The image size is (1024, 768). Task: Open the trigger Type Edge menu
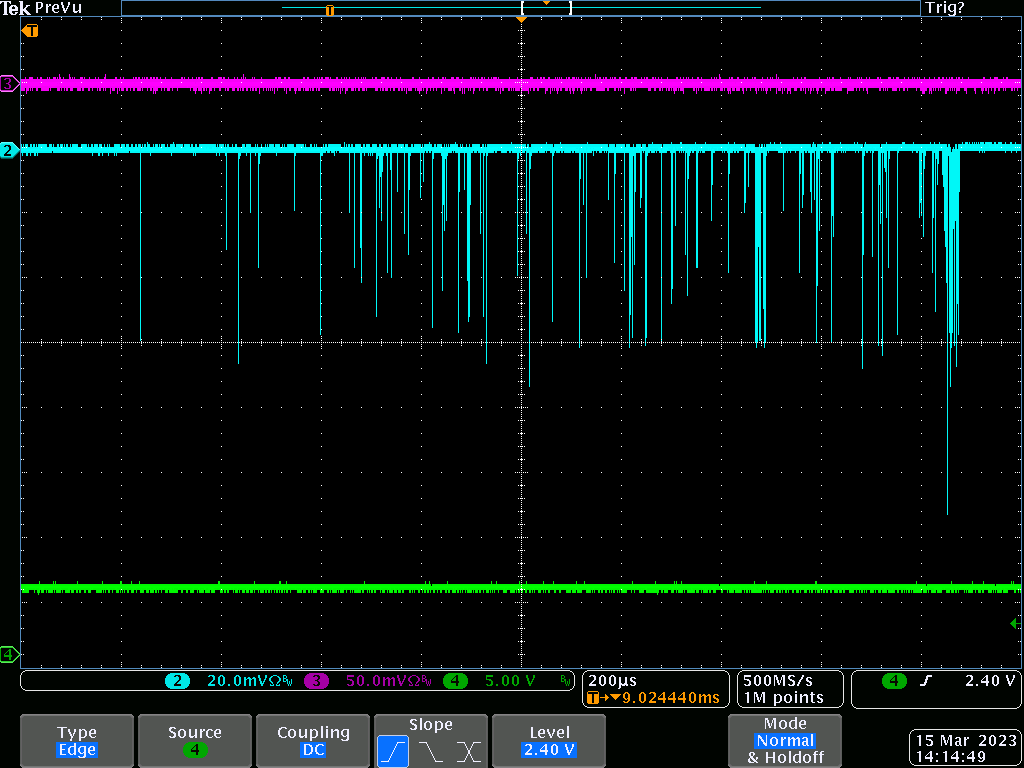pos(77,741)
